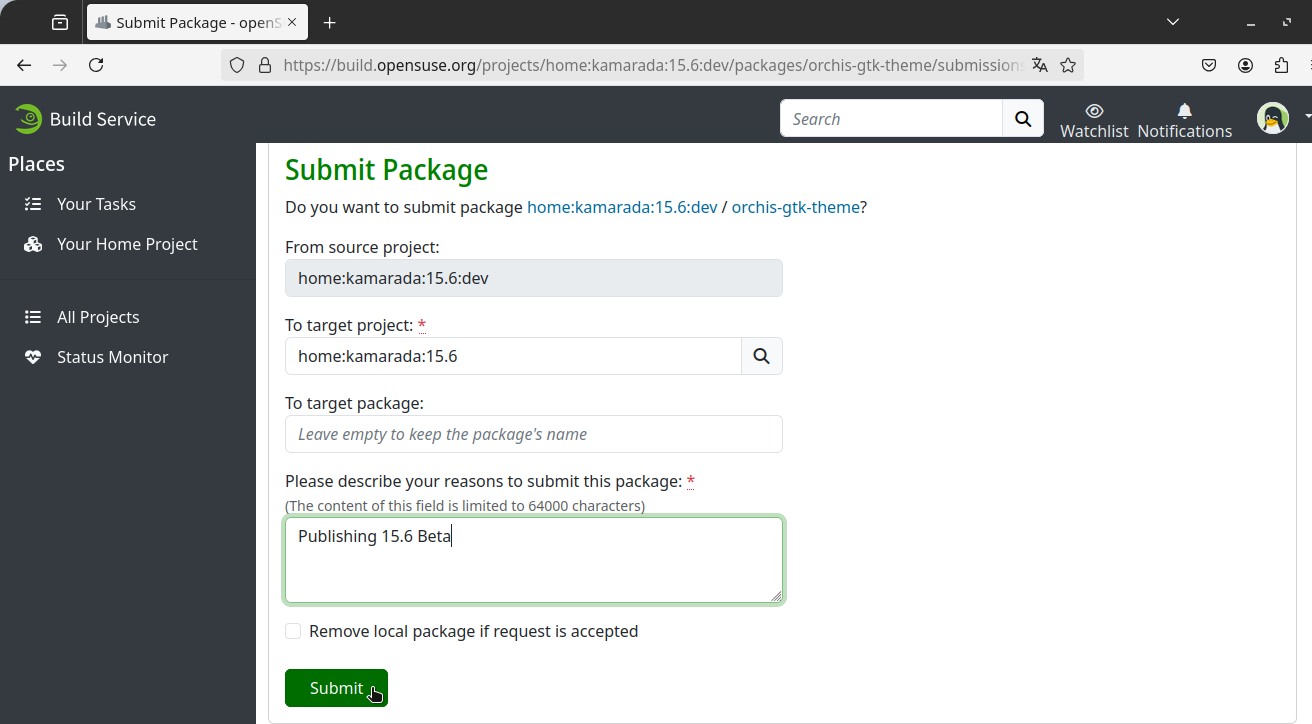Click the All Projects list icon
The image size is (1312, 724).
pyautogui.click(x=33, y=317)
